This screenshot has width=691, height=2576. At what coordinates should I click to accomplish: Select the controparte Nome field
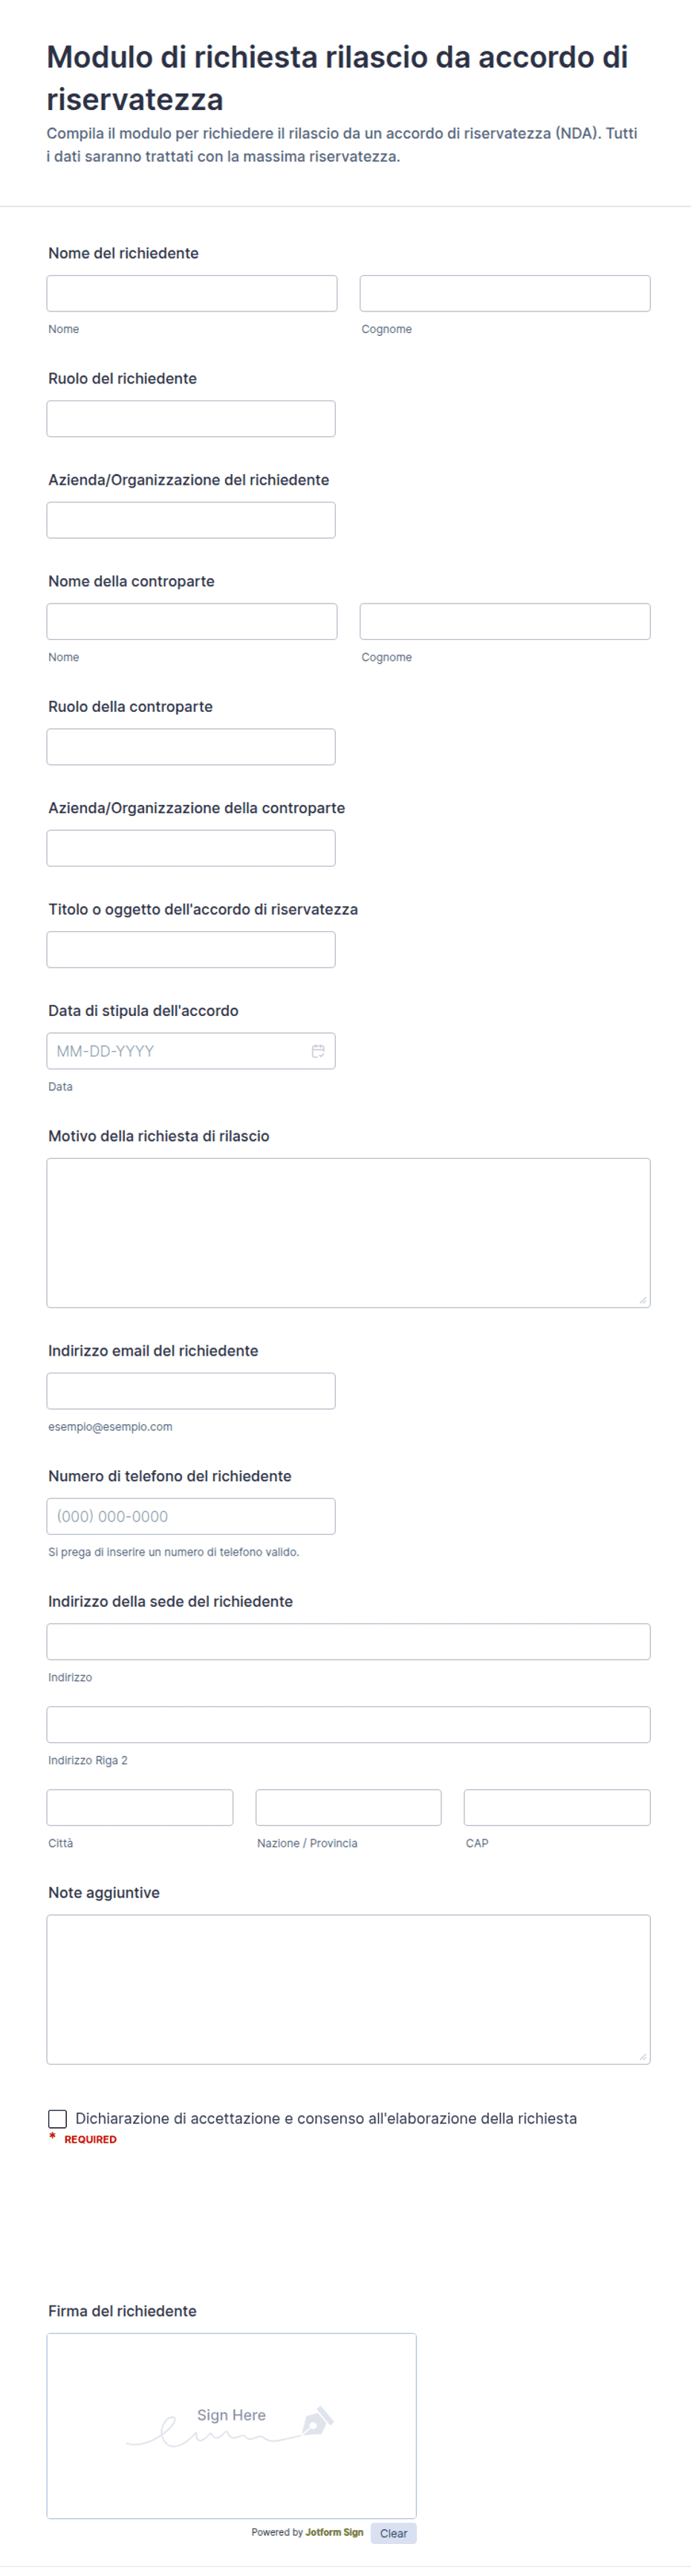click(192, 621)
